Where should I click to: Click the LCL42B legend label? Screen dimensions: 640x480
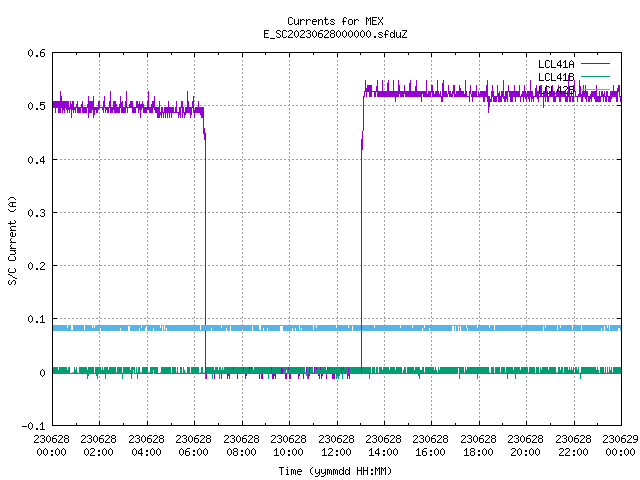(x=556, y=90)
